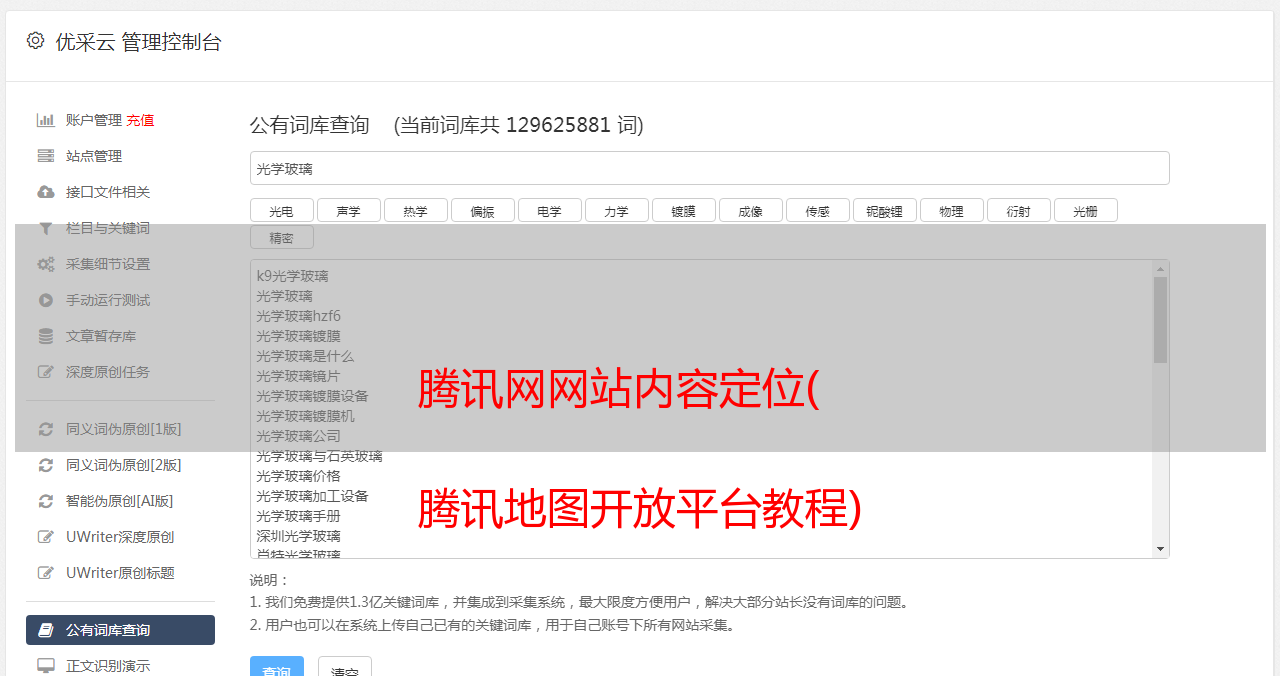Click the refresh icon for 同义词伪原创[2版]
The width and height of the screenshot is (1280, 676).
tap(46, 465)
